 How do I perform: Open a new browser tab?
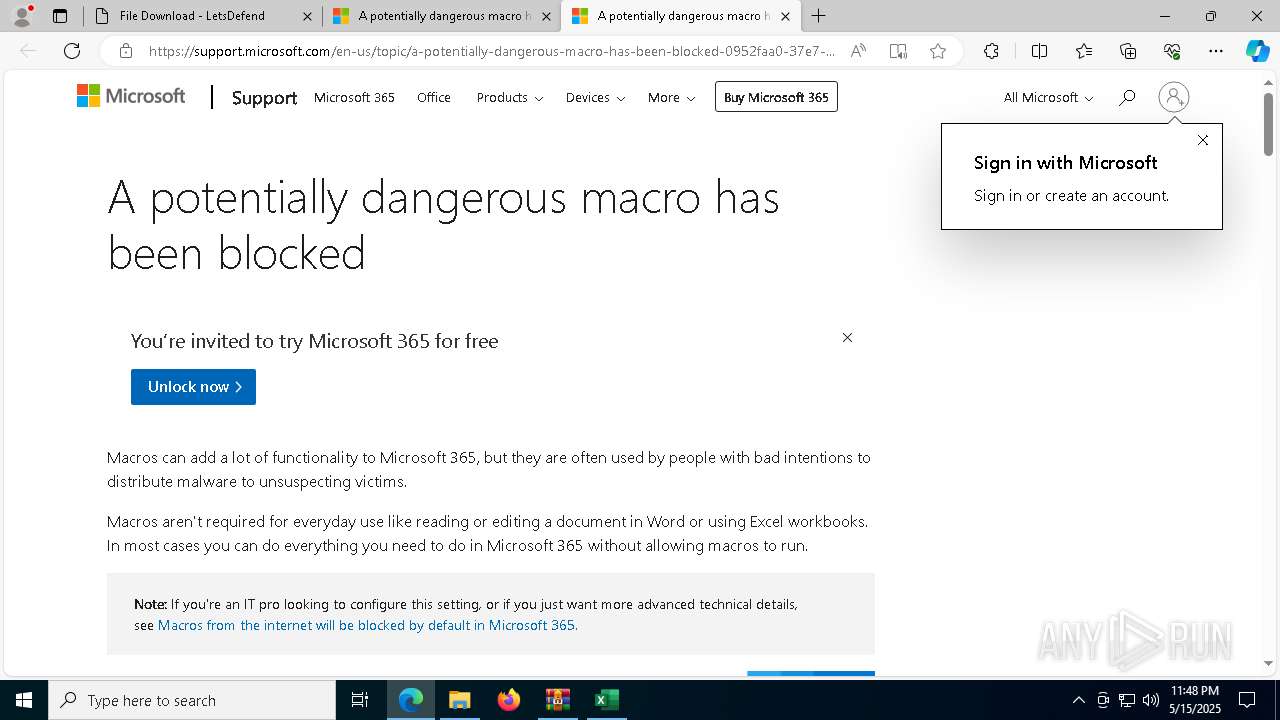click(x=818, y=16)
